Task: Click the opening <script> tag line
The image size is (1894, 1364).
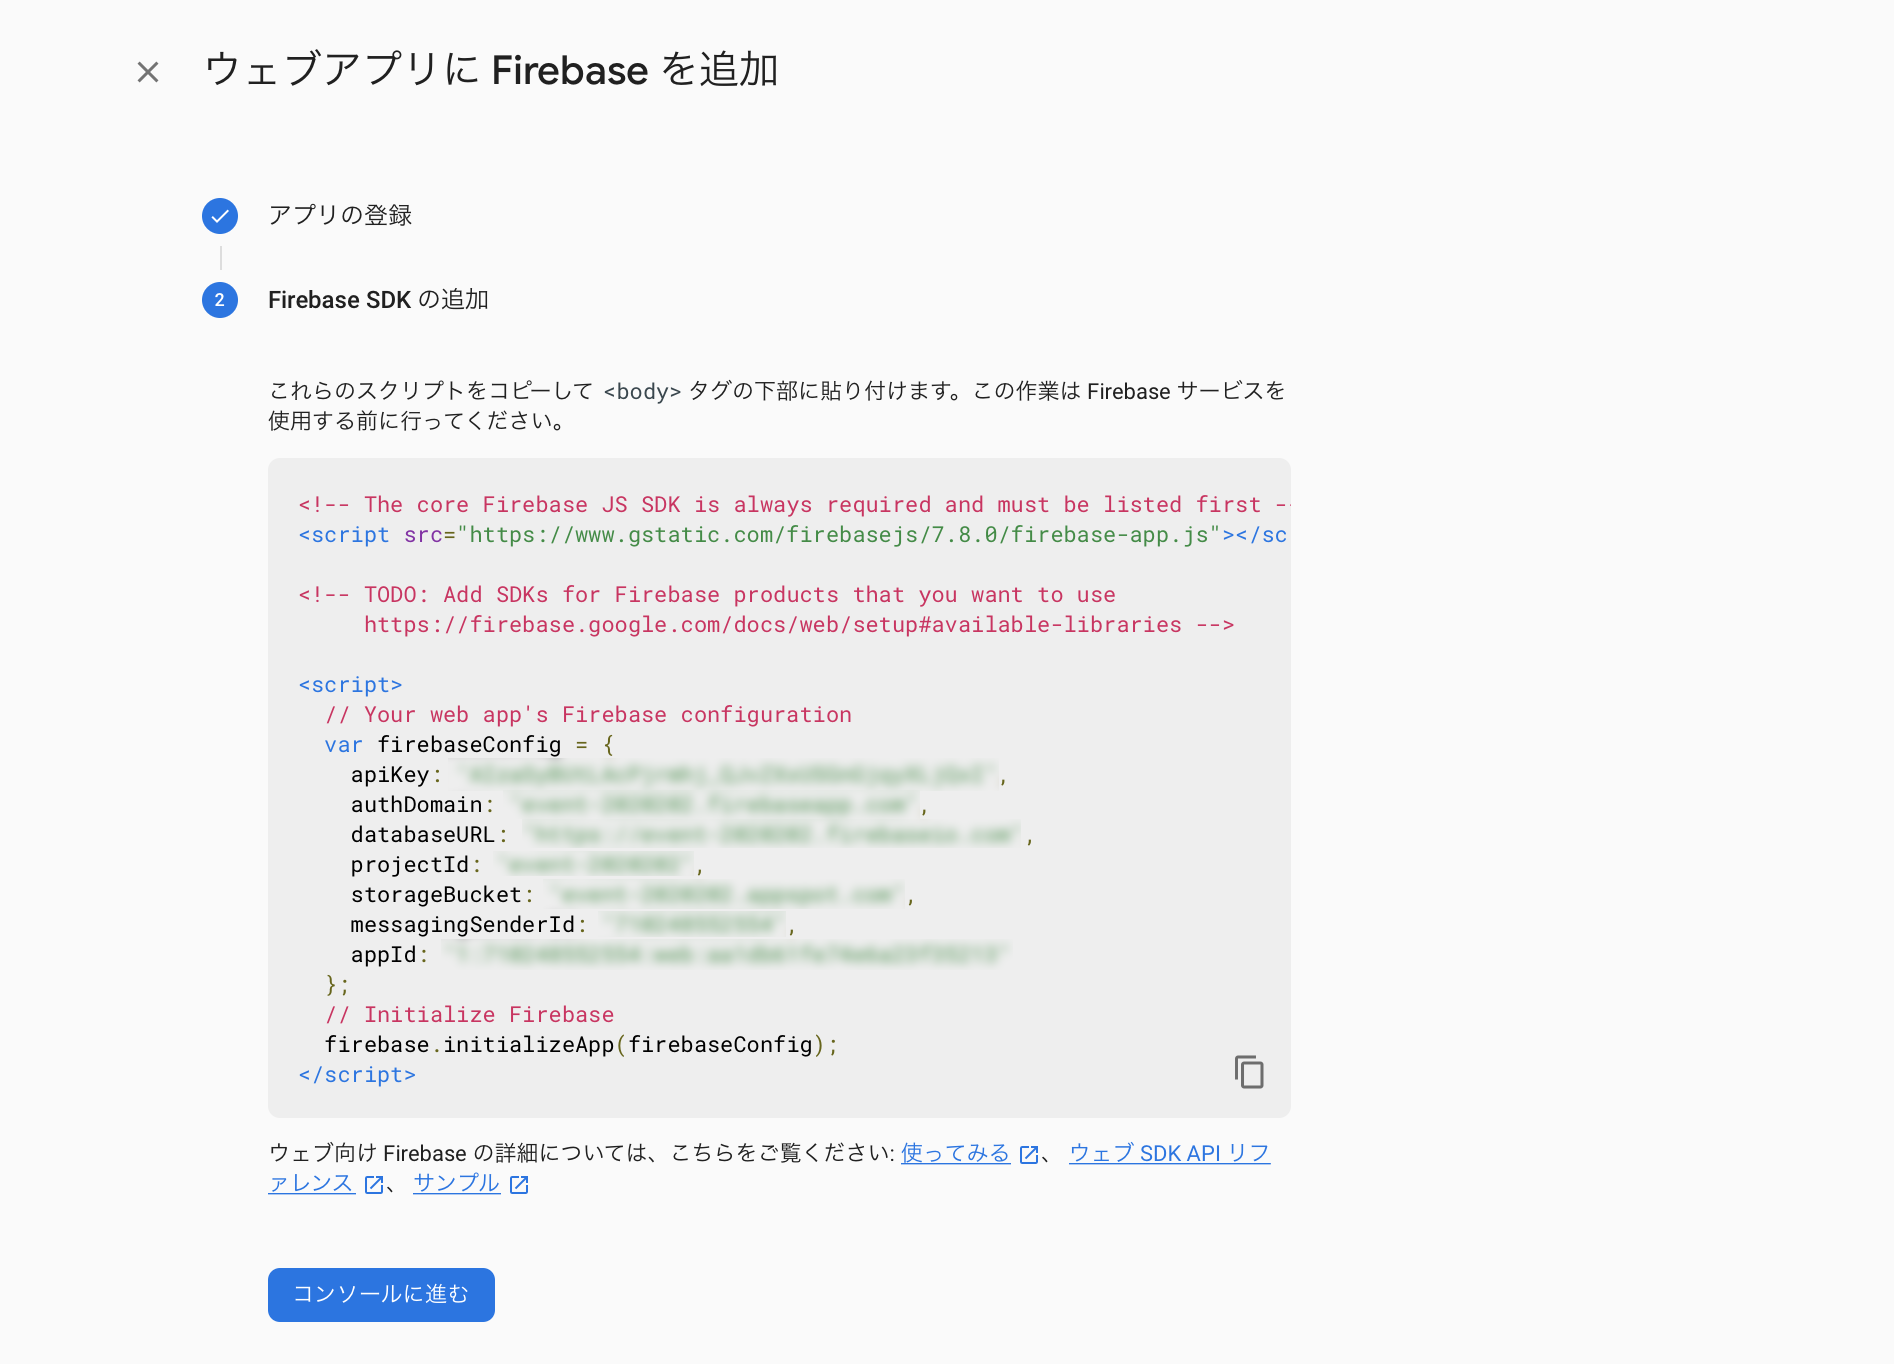Action: [350, 685]
